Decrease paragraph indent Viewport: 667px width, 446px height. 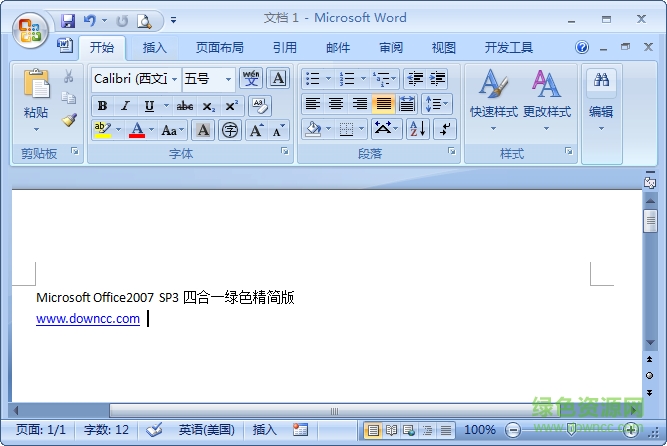click(415, 78)
